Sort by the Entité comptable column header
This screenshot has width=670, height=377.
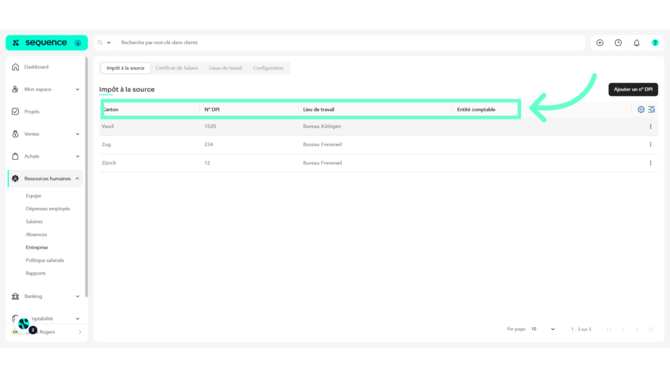476,109
